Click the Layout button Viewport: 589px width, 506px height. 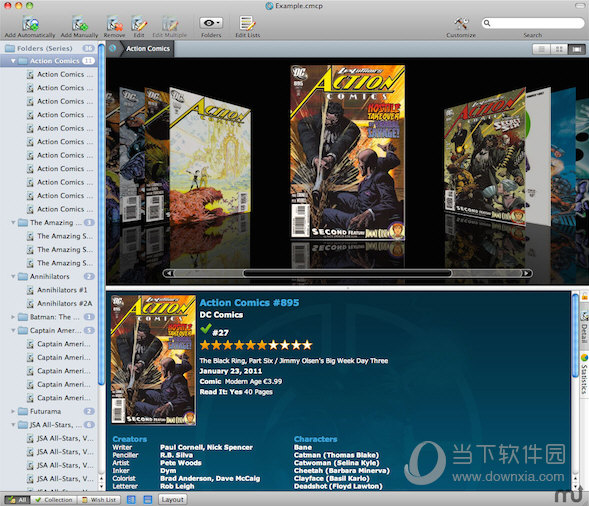click(172, 500)
